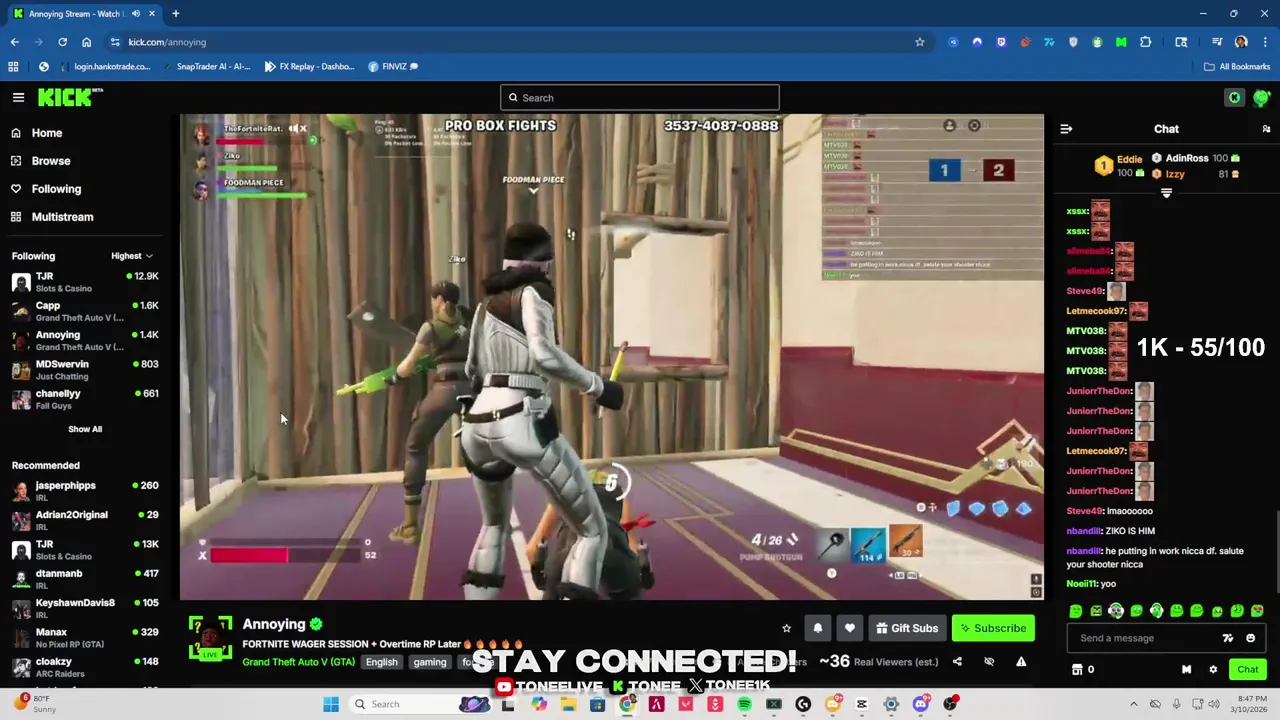Image resolution: width=1280 pixels, height=720 pixels.
Task: Open the Browse section
Action: point(50,161)
